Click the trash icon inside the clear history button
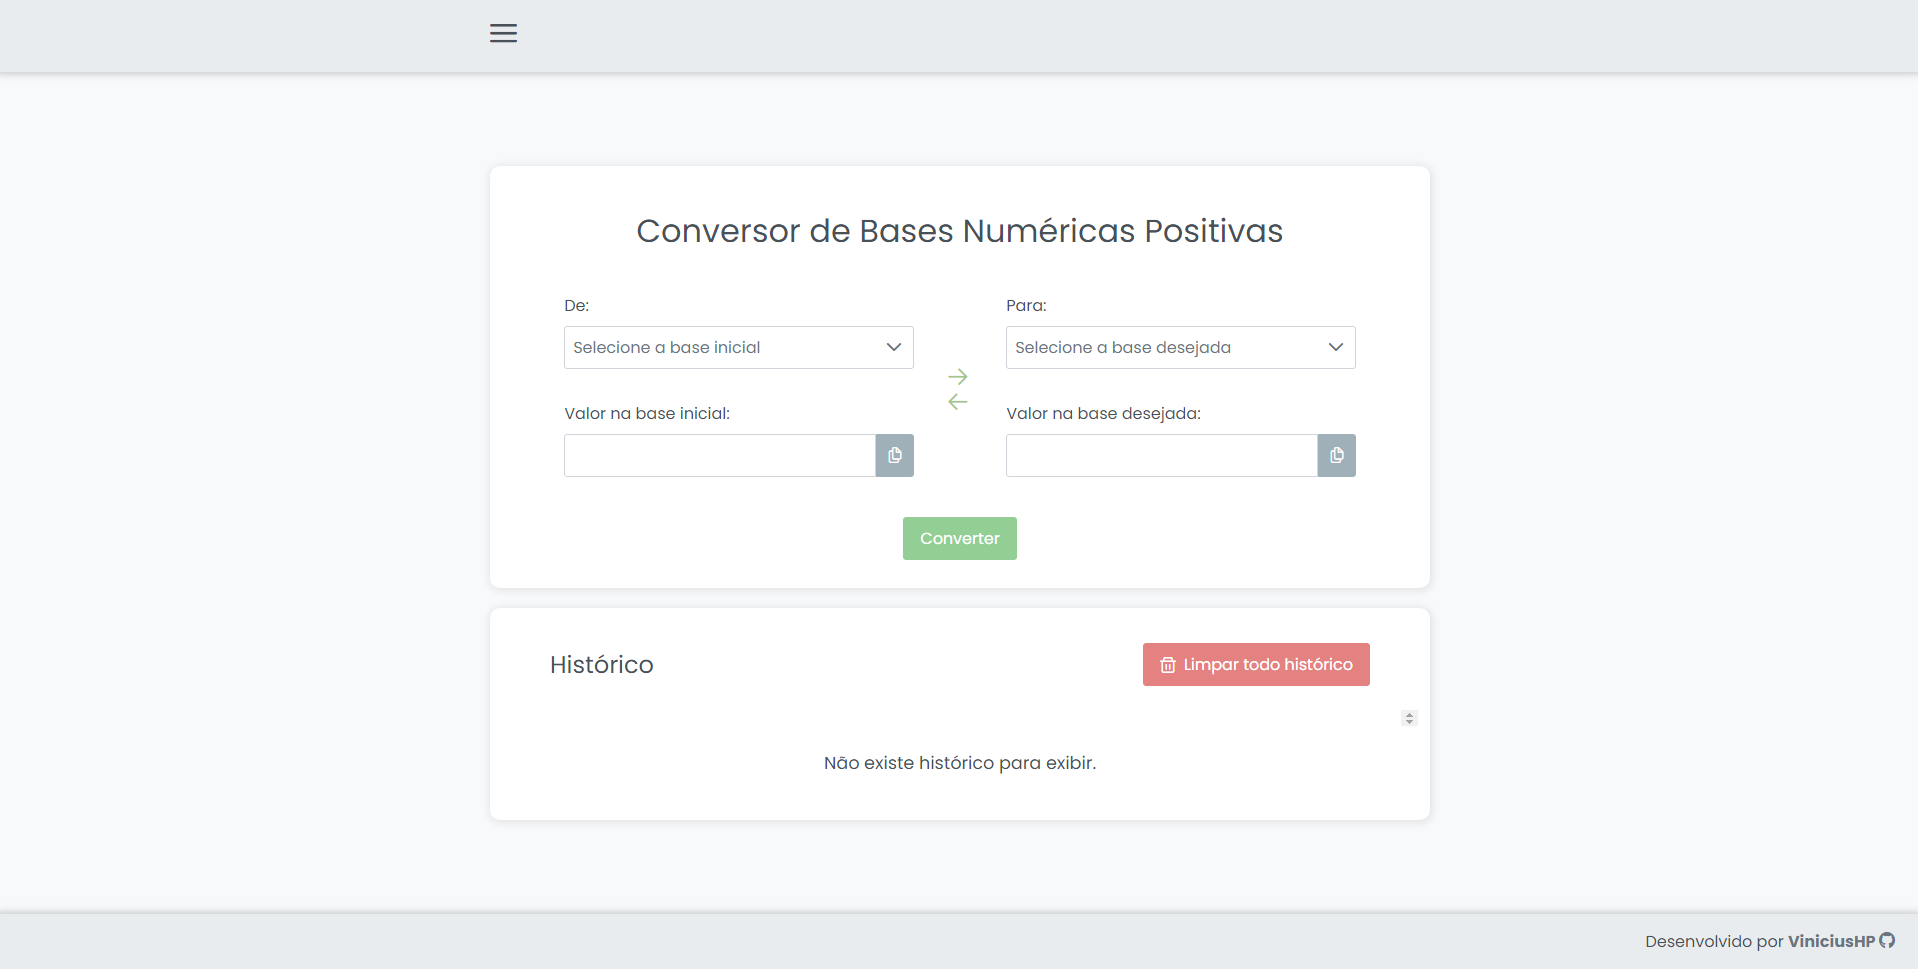This screenshot has width=1918, height=969. pyautogui.click(x=1167, y=664)
